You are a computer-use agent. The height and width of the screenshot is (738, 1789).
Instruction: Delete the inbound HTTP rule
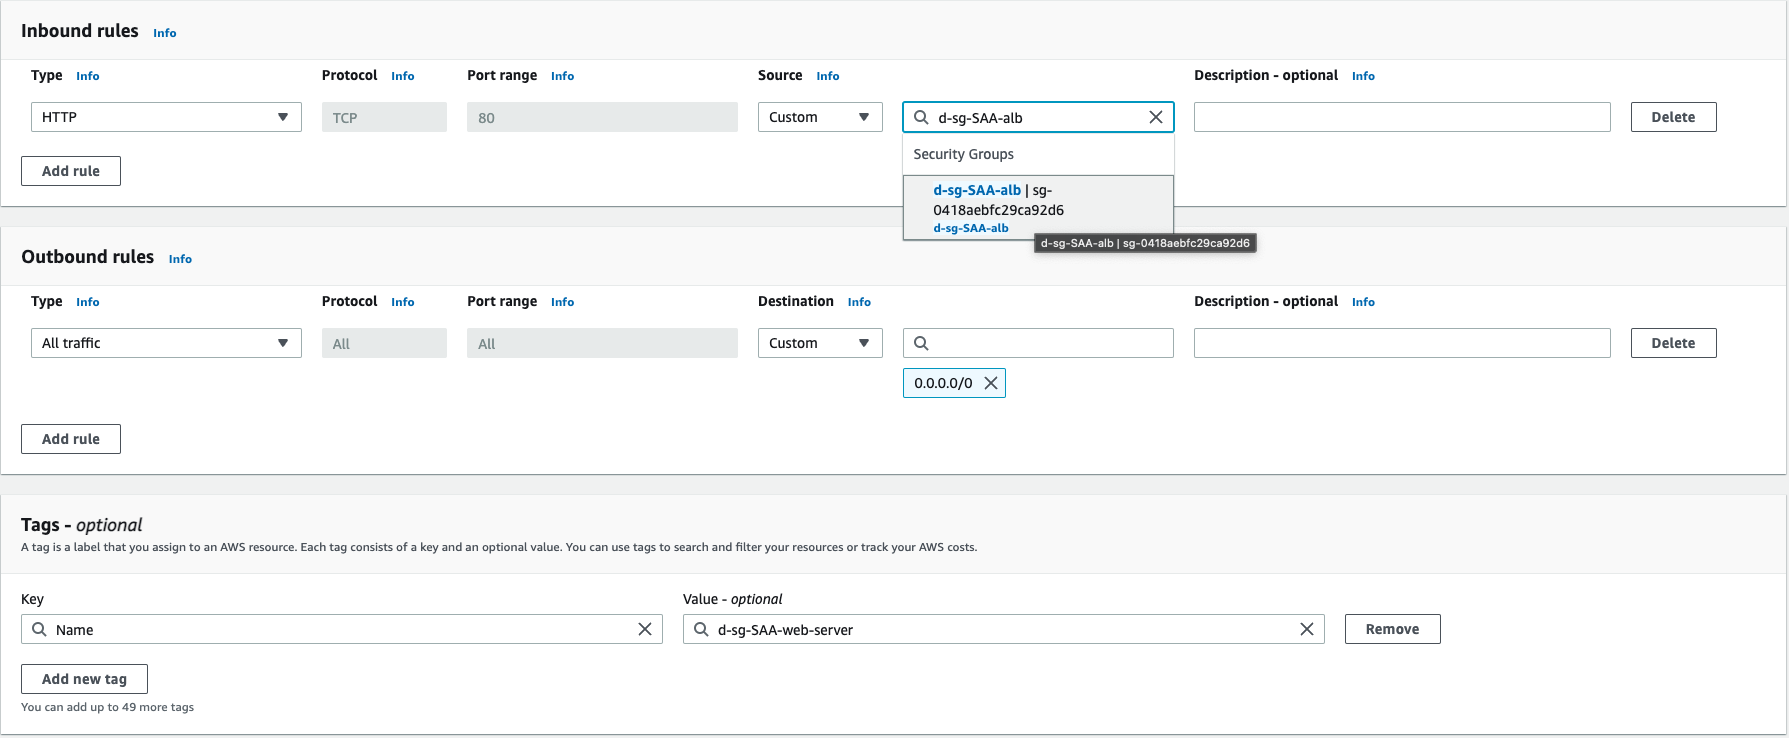[1673, 117]
